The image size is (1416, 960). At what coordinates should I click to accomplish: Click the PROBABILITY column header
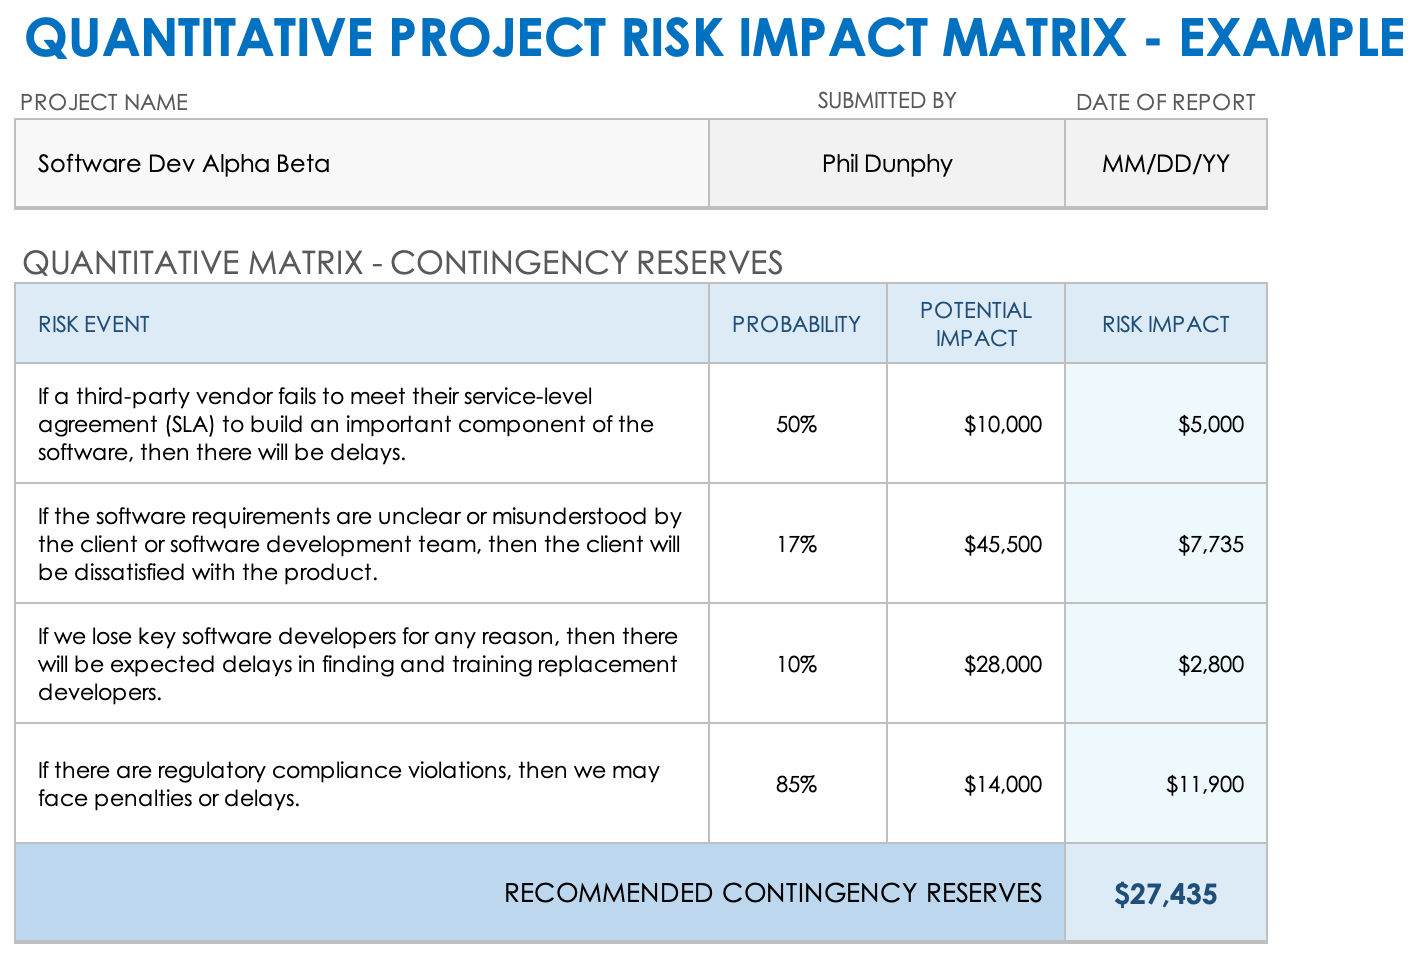tap(797, 324)
